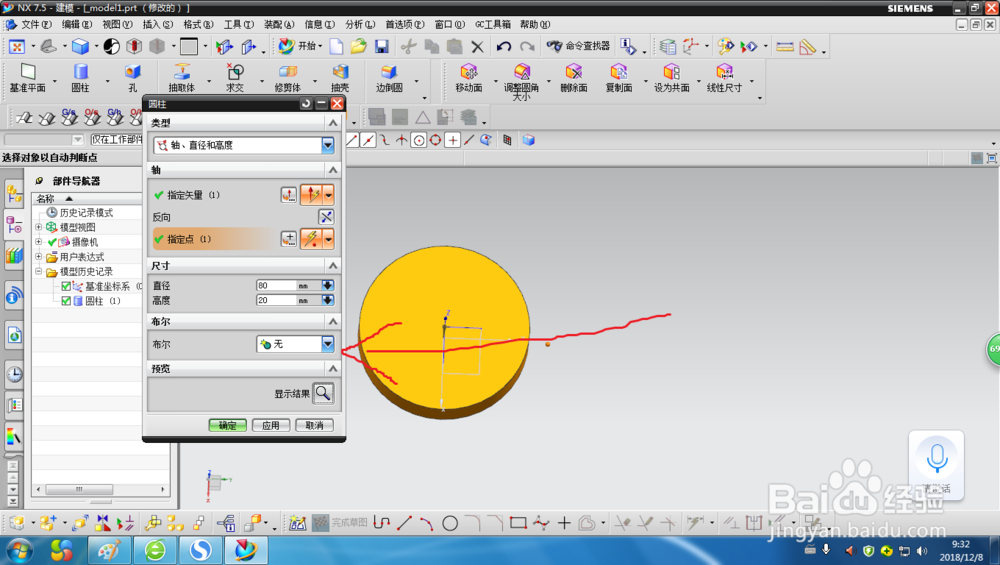1000x565 pixels.
Task: Toggle the 圆柱 (1) feature checkbox
Action: [66, 301]
